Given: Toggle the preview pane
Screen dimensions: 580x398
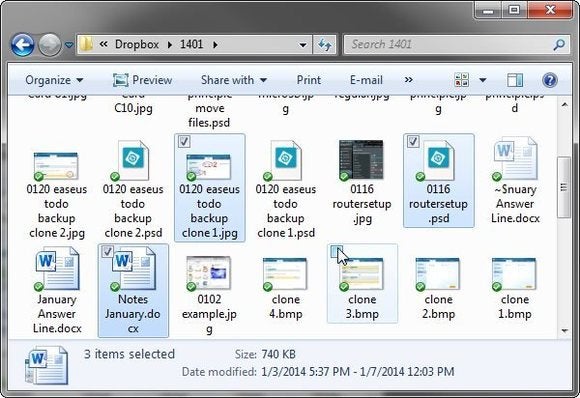Looking at the screenshot, I should point(515,80).
